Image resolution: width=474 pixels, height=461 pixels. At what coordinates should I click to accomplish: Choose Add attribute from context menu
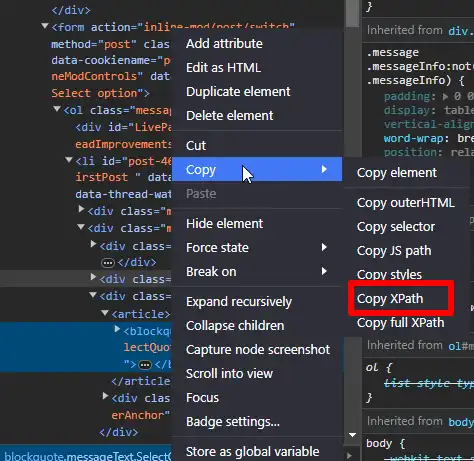pyautogui.click(x=224, y=44)
